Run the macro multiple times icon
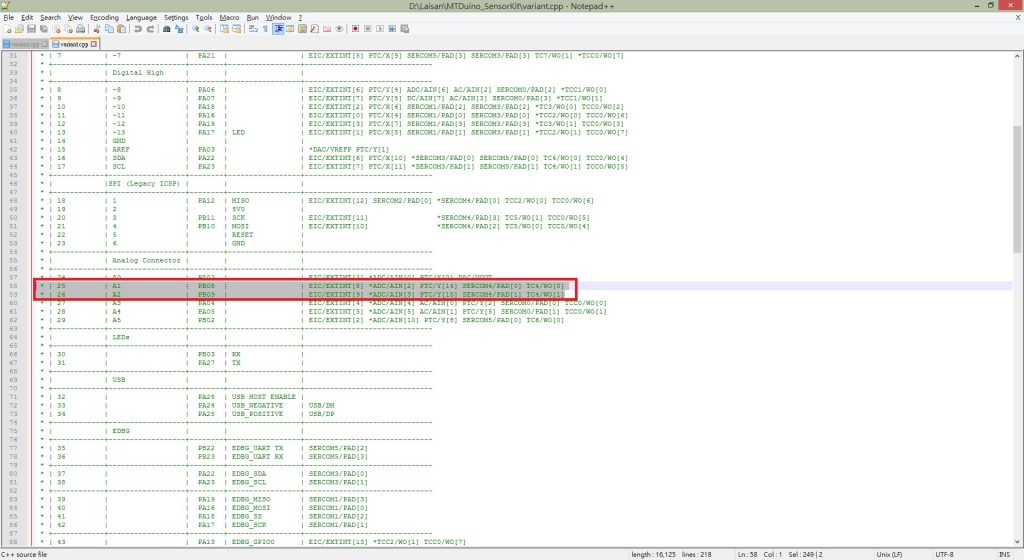 click(392, 29)
